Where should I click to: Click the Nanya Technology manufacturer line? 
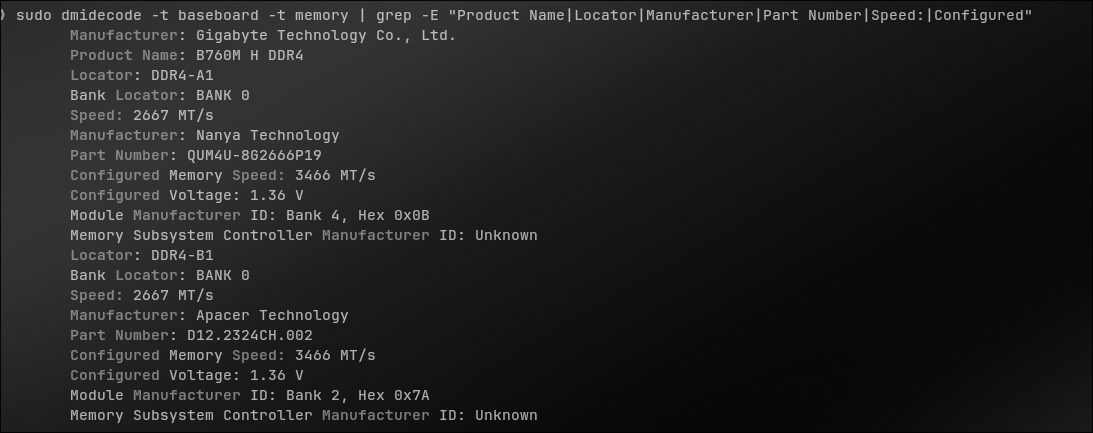point(205,135)
